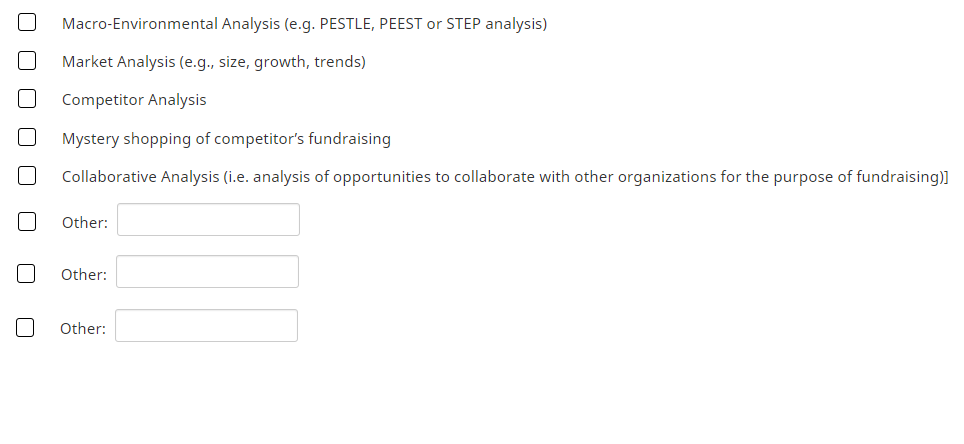Enable the Competitor Analysis checkbox

coord(27,99)
